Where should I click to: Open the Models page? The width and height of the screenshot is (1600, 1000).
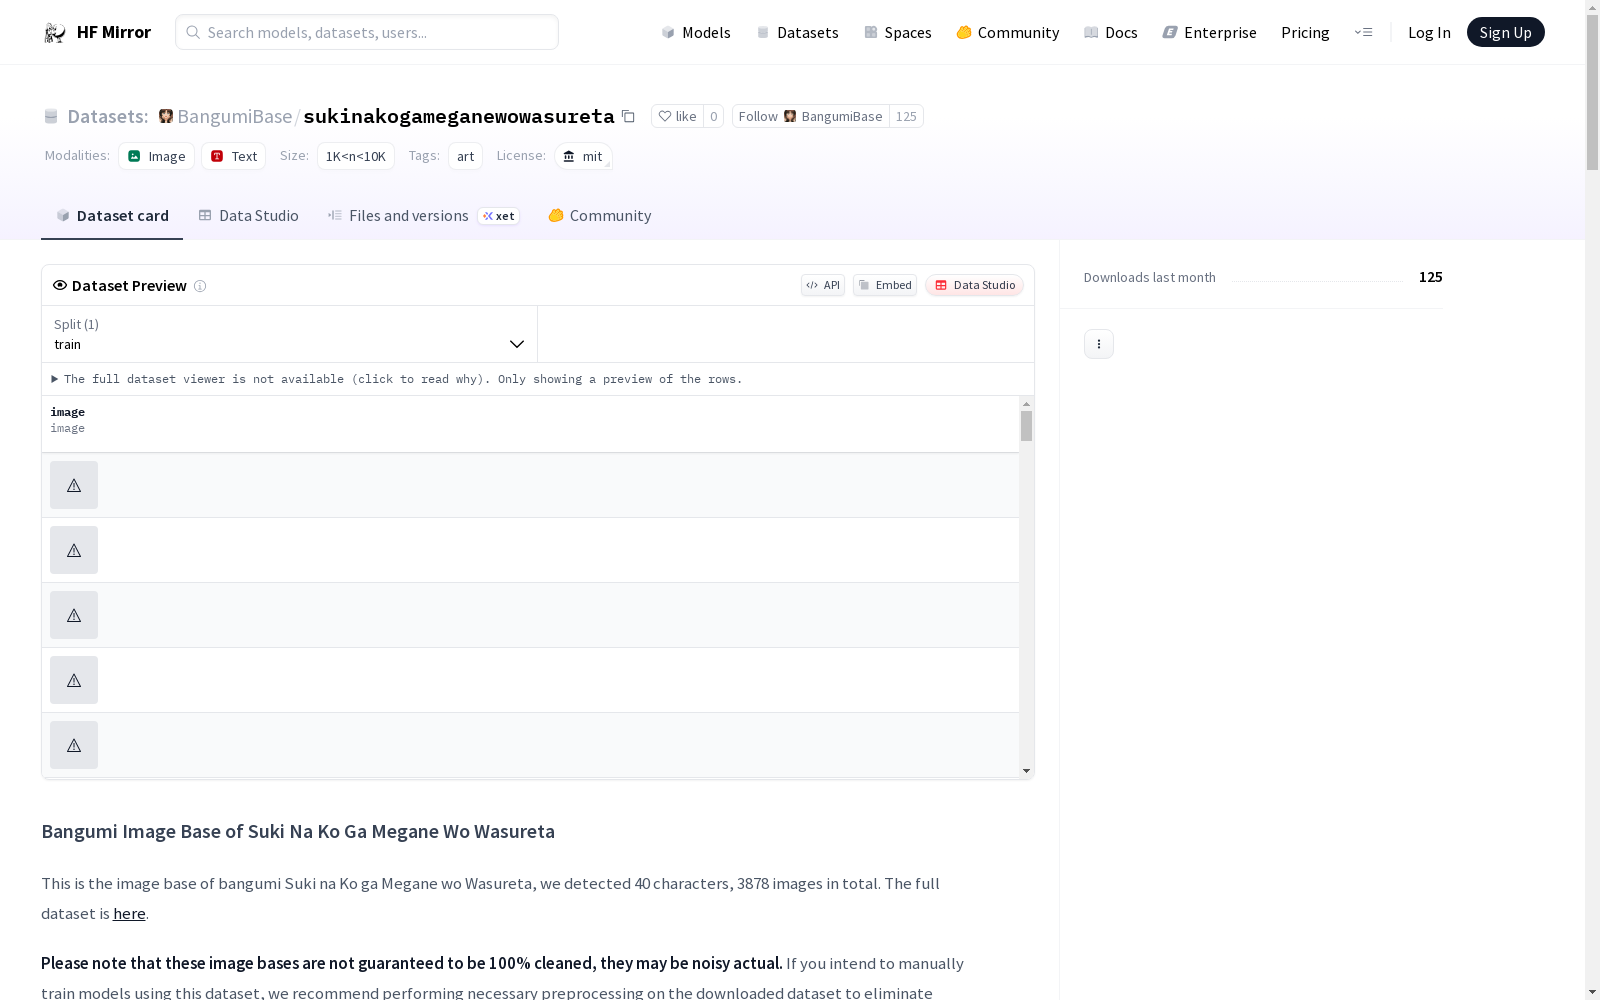click(696, 32)
